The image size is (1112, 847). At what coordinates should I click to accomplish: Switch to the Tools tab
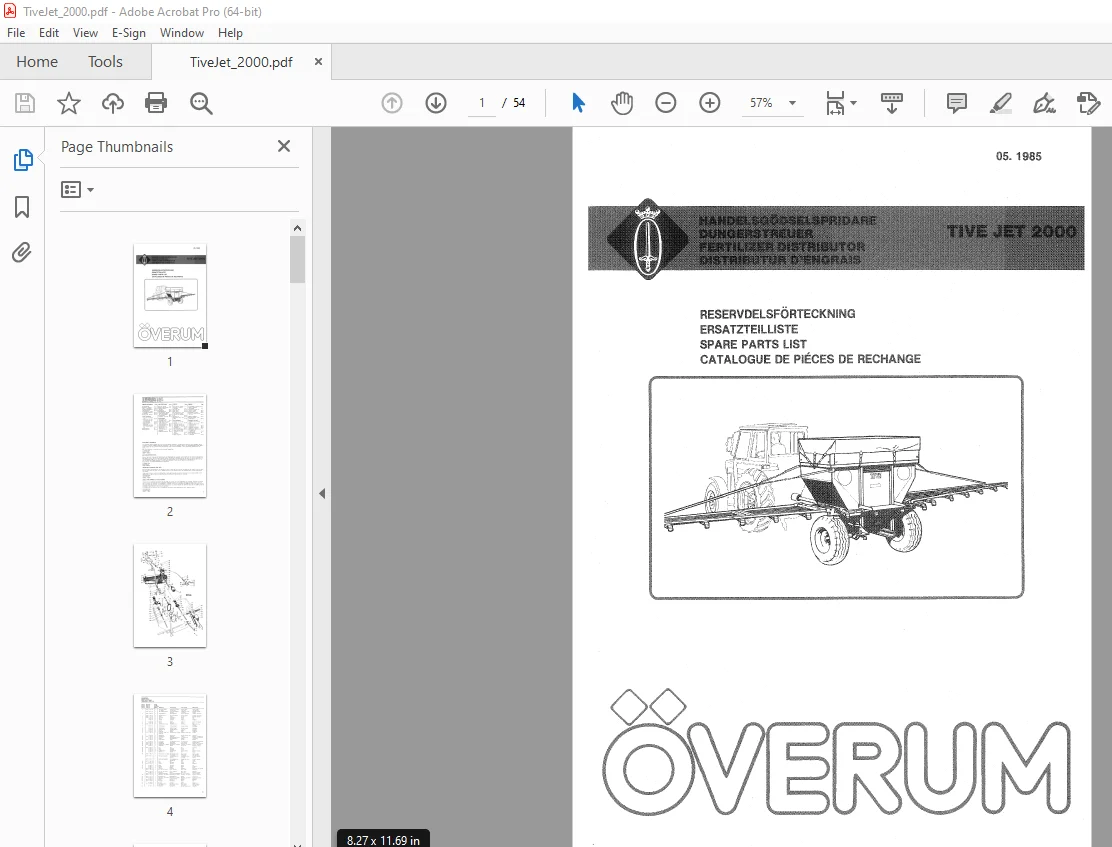(105, 62)
